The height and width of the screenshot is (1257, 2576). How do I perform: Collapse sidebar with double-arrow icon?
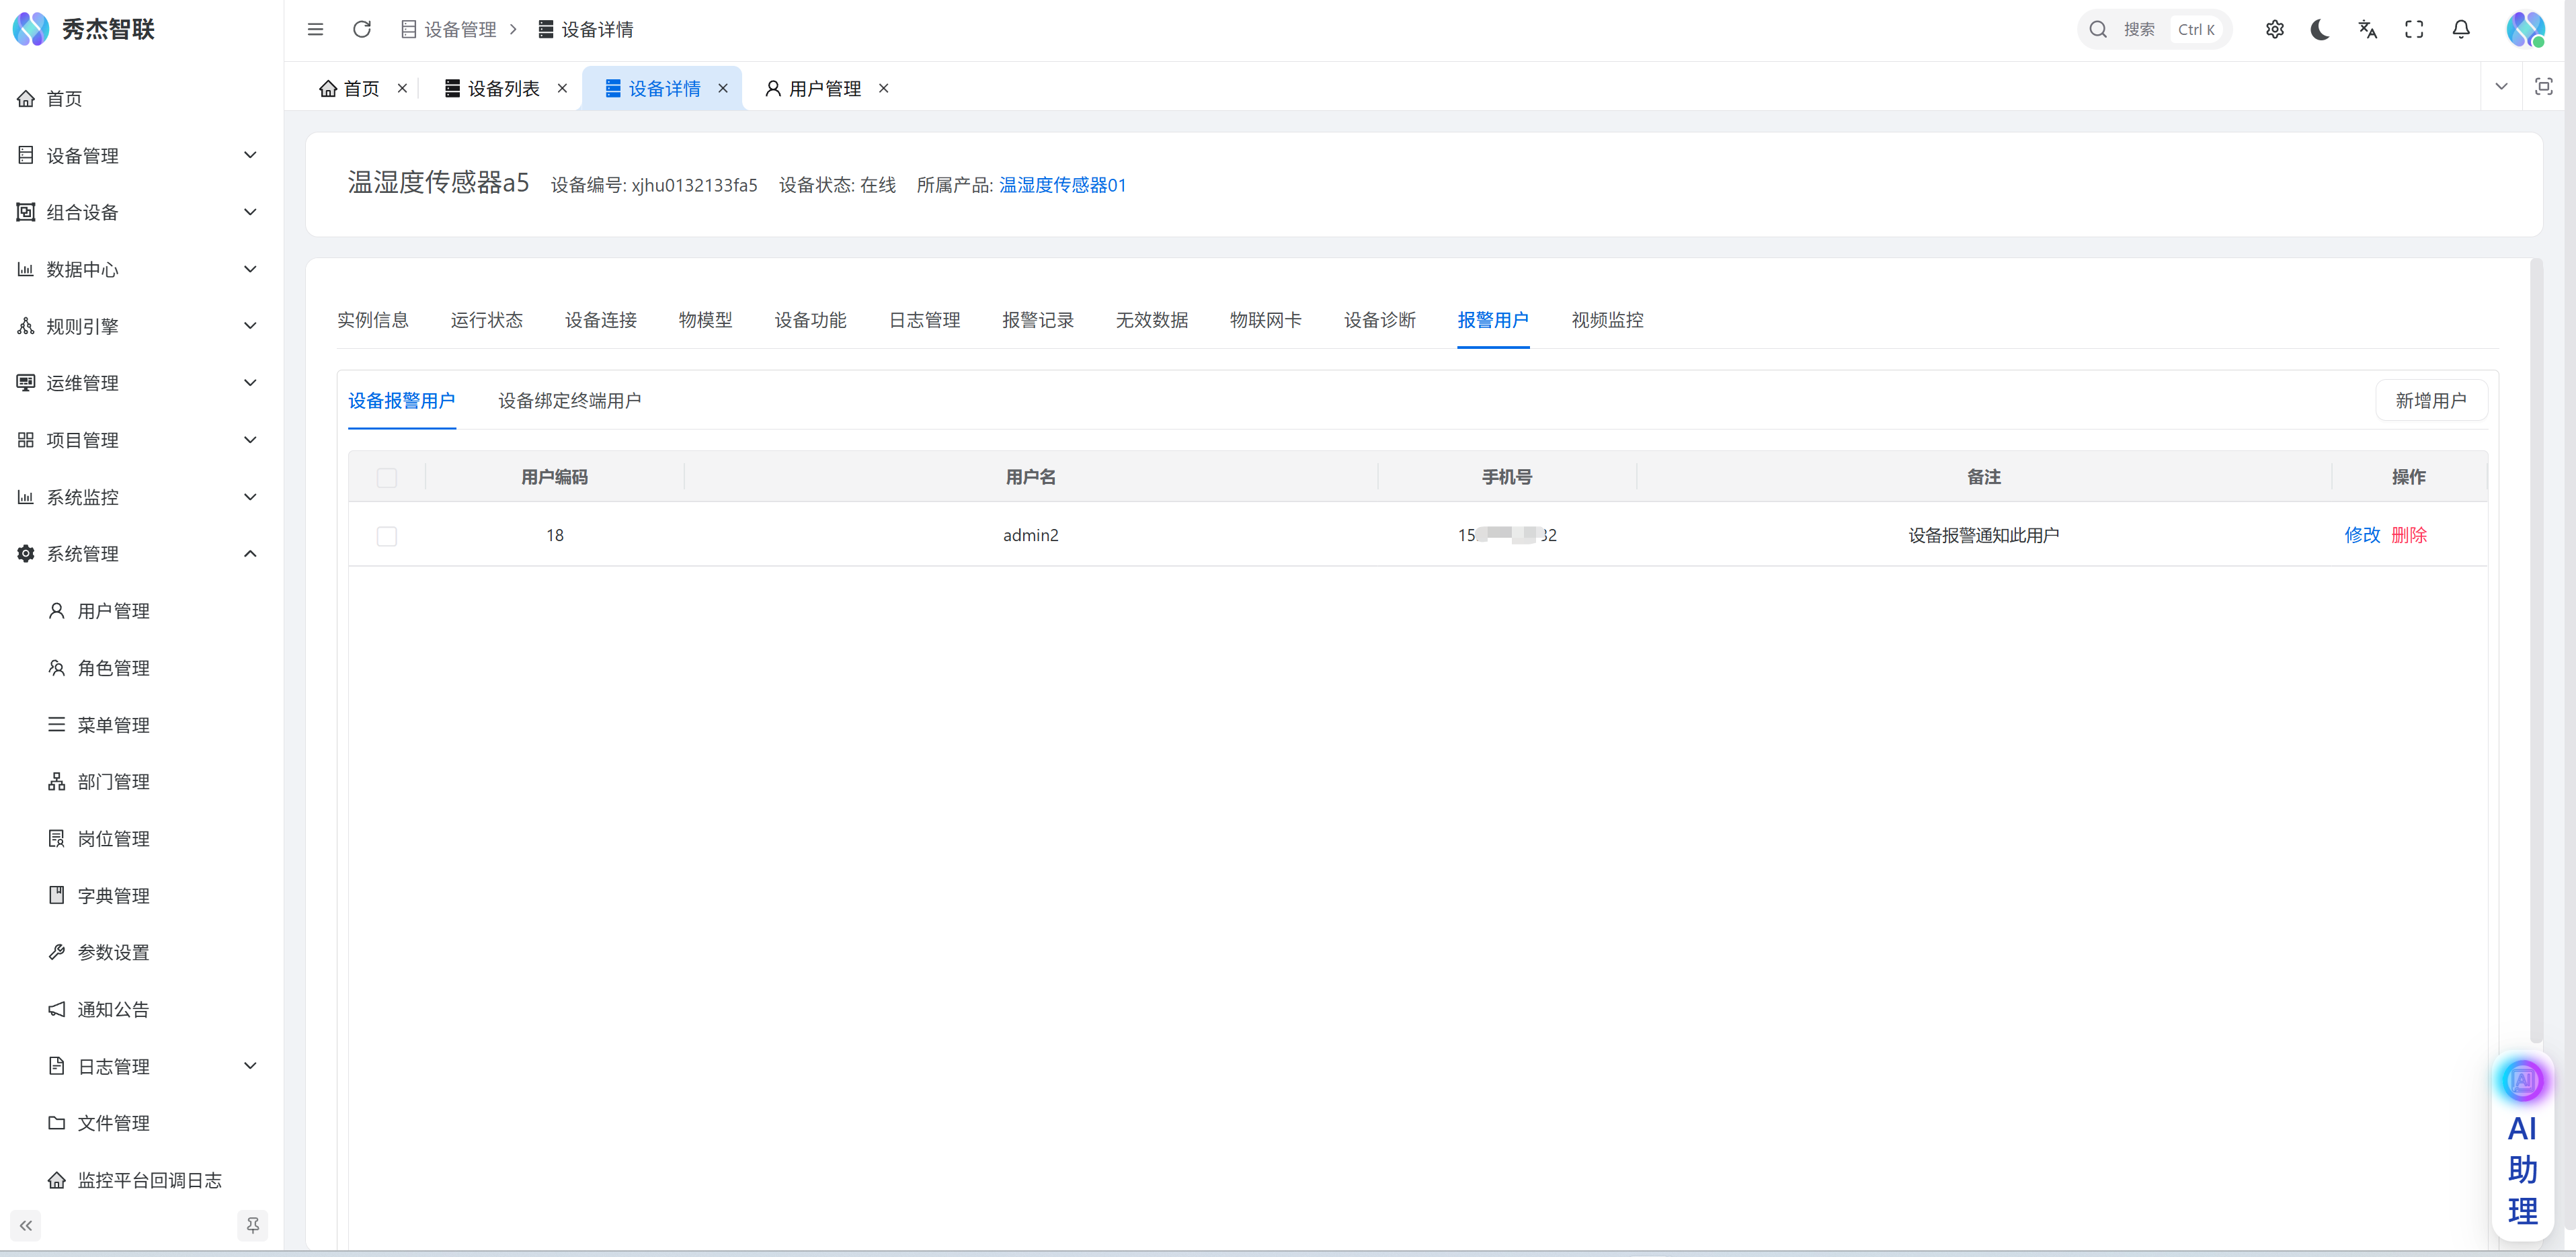tap(26, 1225)
